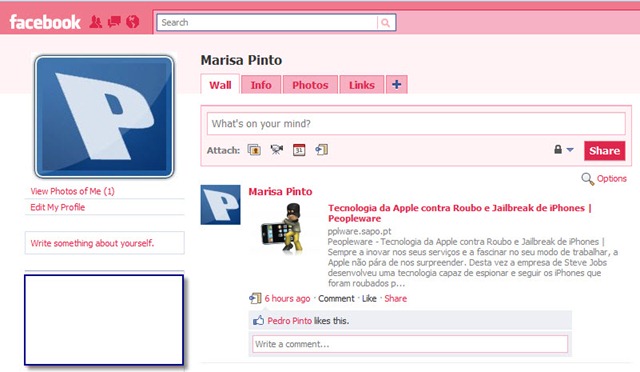640x372 pixels.
Task: Click the Marisa Pinto profile name heading
Action: click(241, 60)
